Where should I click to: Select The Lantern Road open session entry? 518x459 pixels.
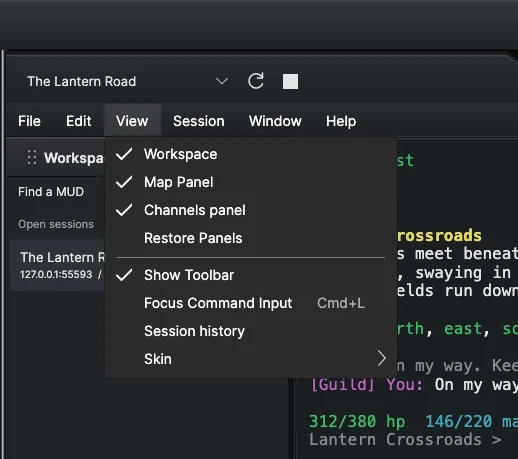pos(58,265)
